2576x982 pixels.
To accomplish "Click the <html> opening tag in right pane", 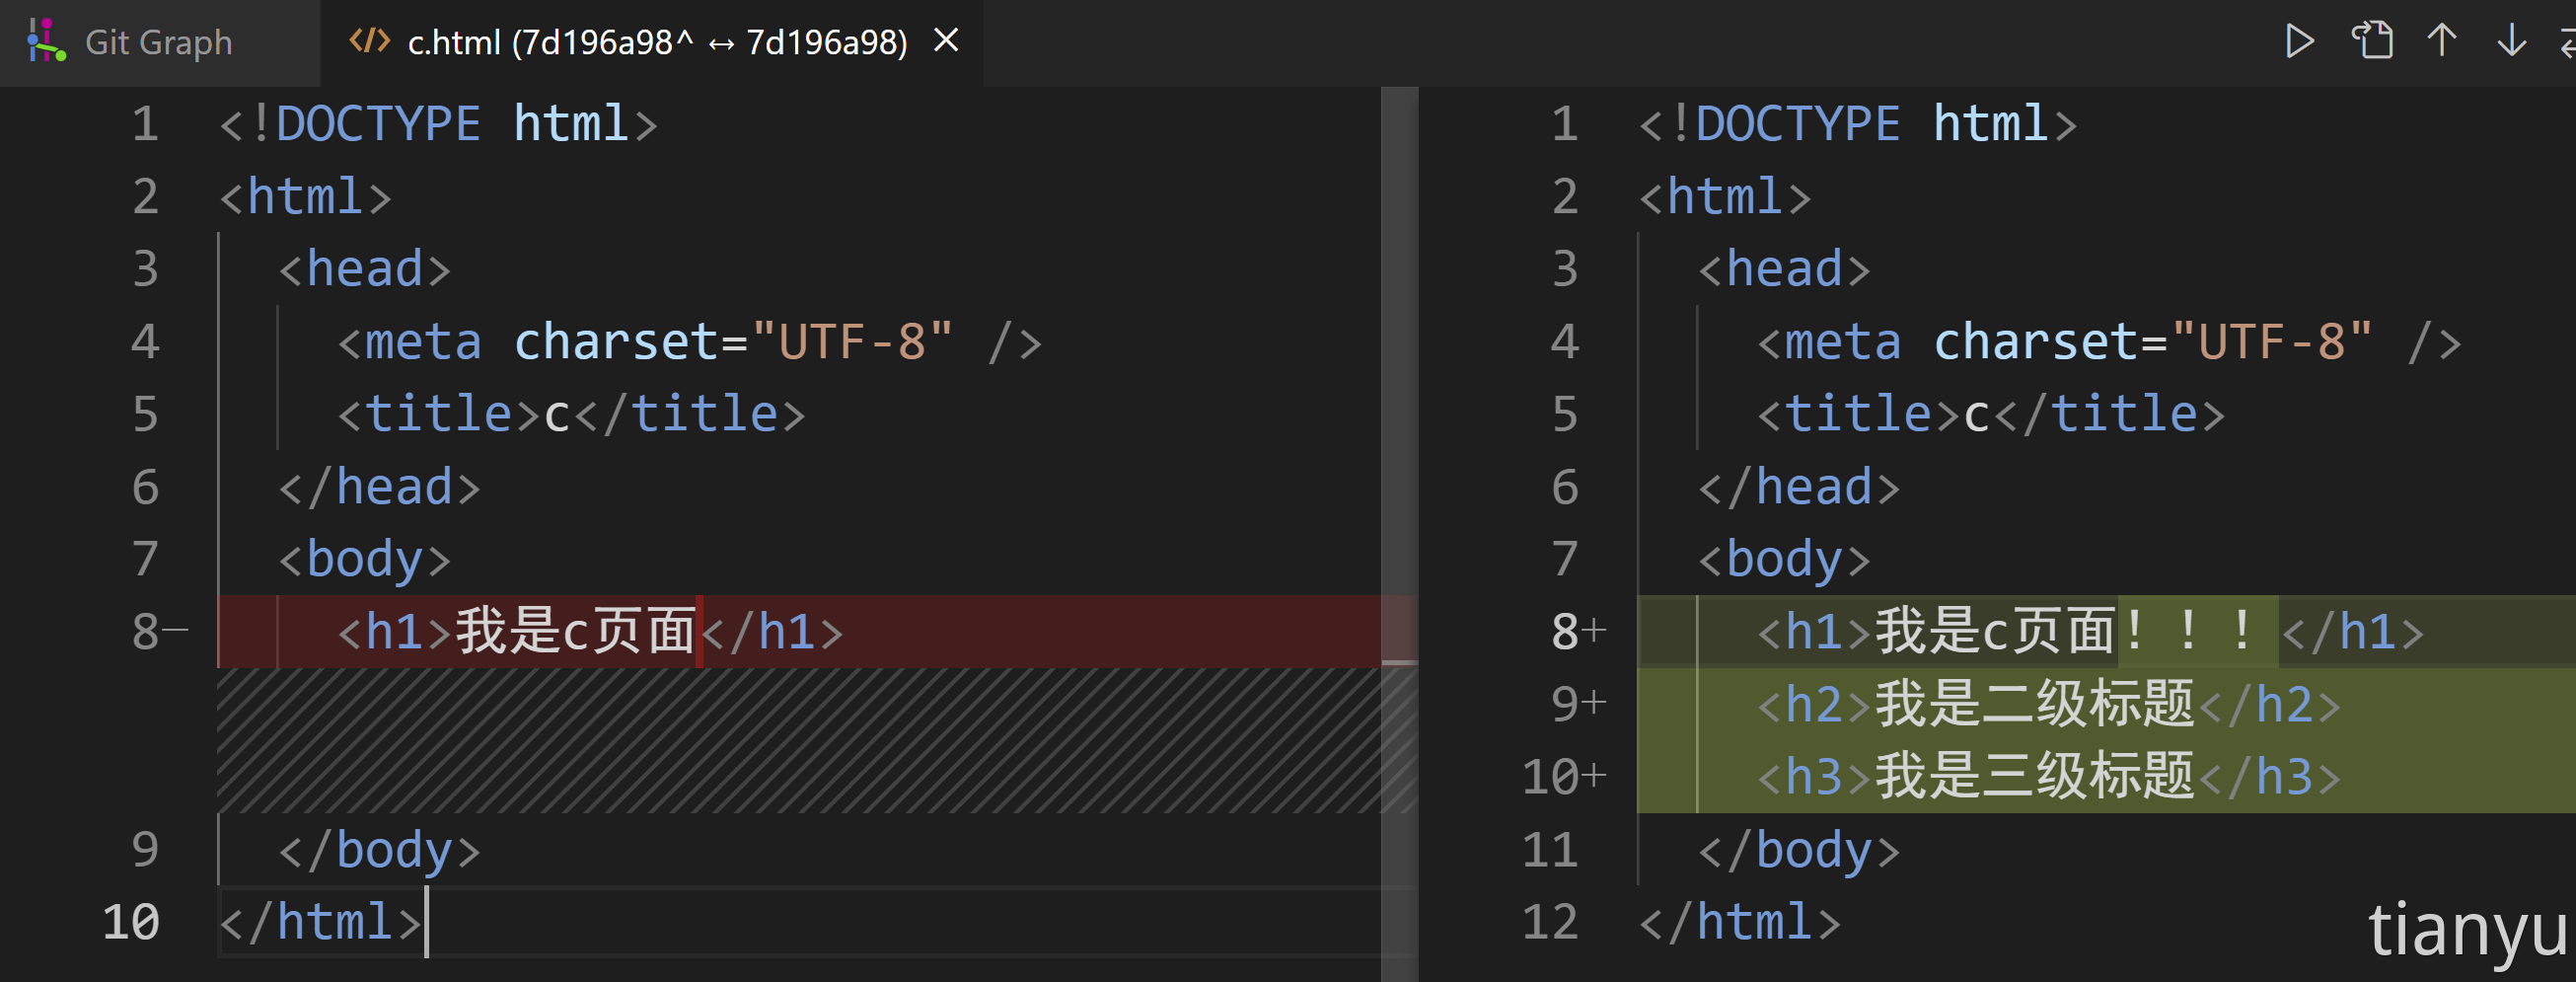I will [x=1726, y=197].
